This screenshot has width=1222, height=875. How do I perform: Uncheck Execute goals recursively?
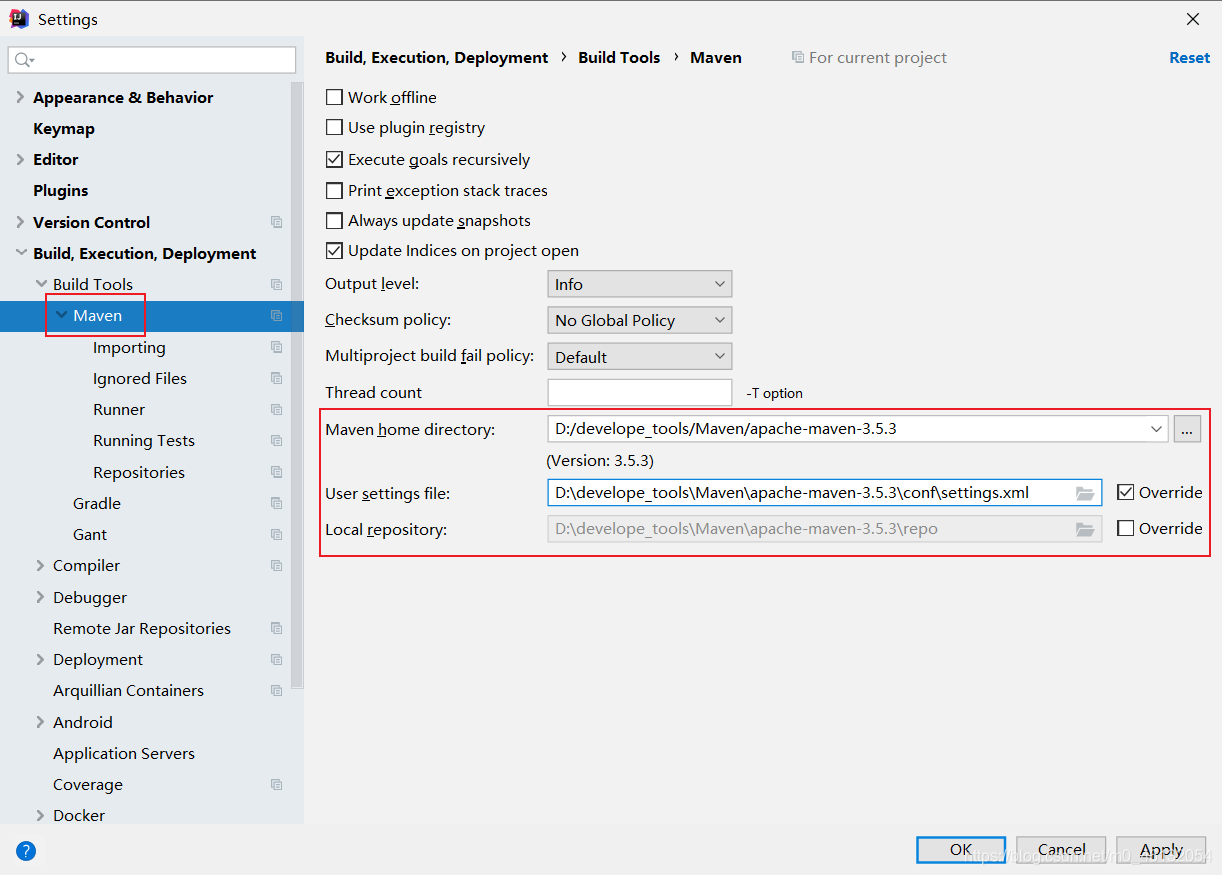point(334,159)
